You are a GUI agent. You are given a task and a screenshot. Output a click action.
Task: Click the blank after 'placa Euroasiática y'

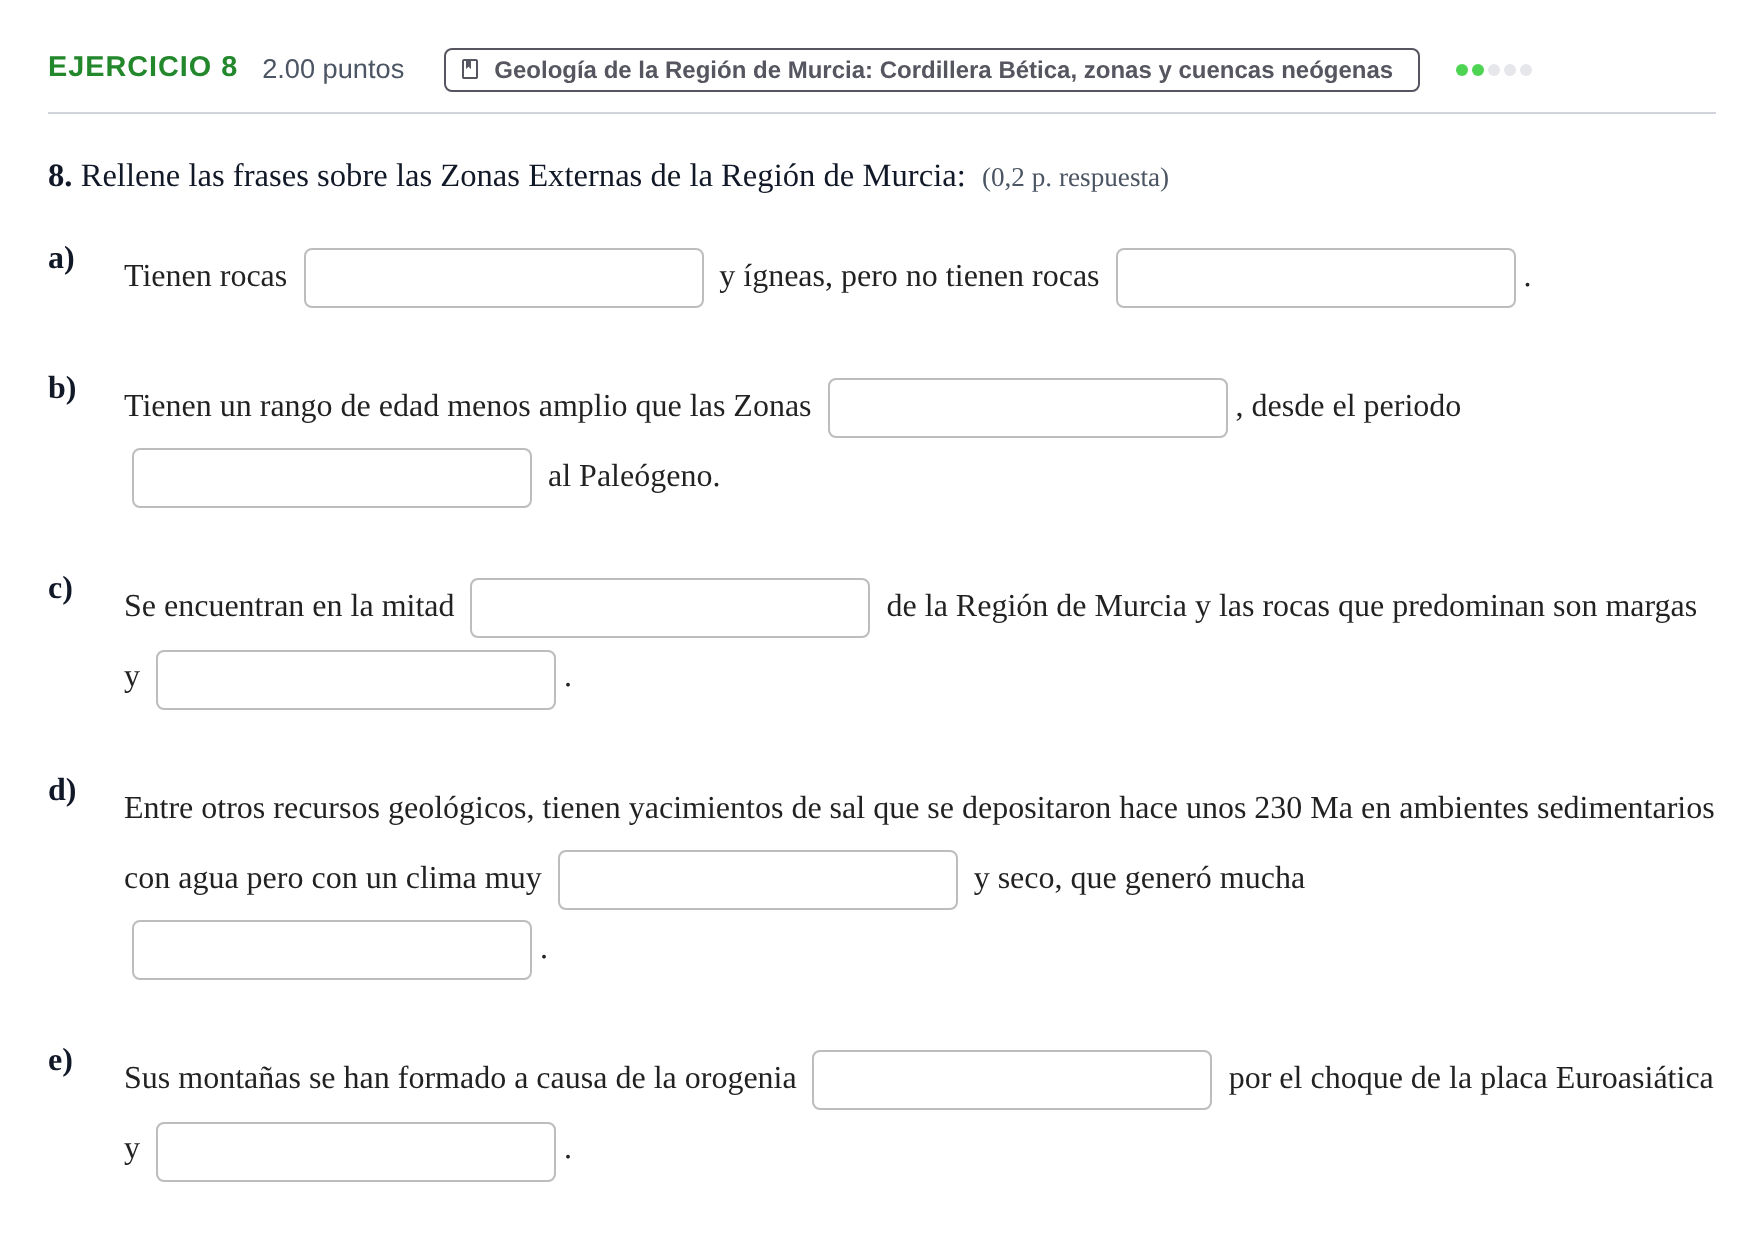coord(356,1152)
